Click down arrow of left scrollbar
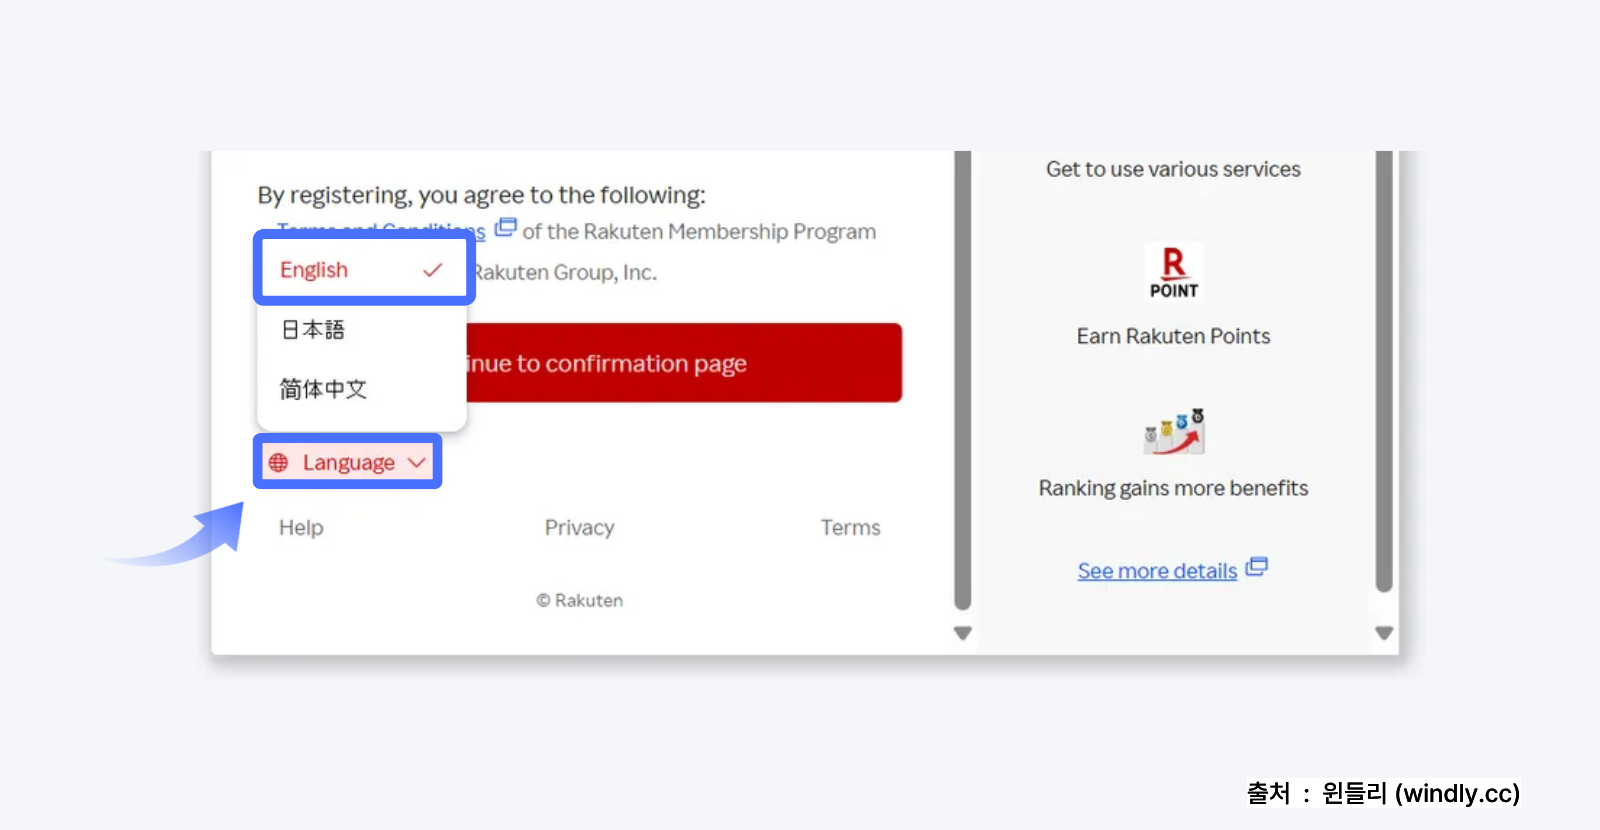This screenshot has height=830, width=1600. pos(963,633)
